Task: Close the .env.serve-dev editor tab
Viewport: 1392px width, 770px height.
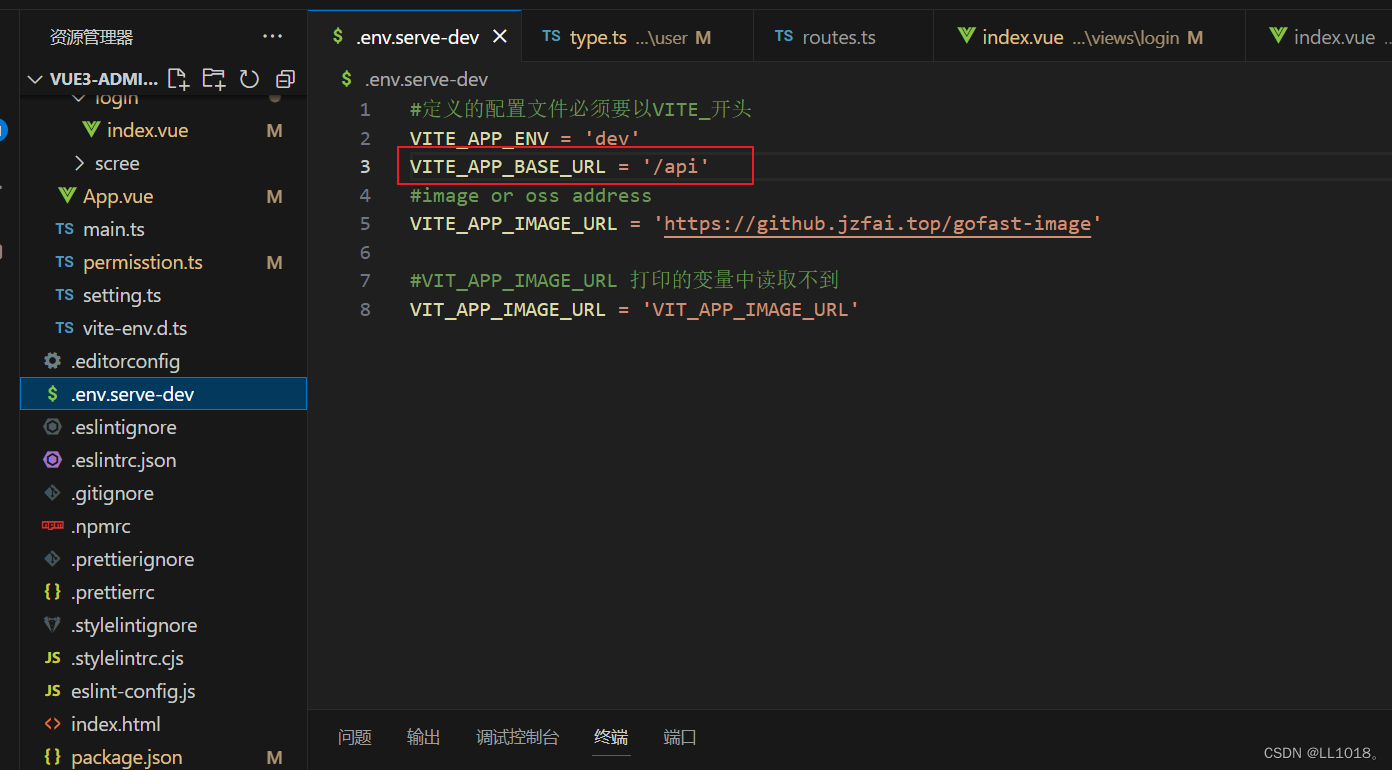Action: coord(500,37)
